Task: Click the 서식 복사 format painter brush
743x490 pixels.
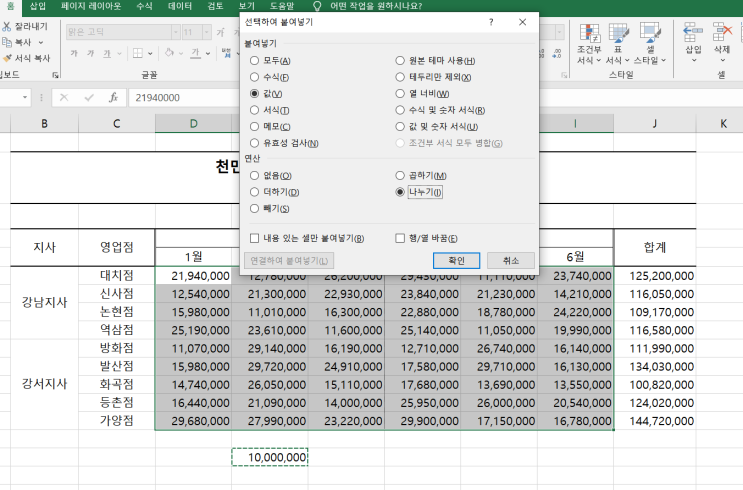Action: 7,58
